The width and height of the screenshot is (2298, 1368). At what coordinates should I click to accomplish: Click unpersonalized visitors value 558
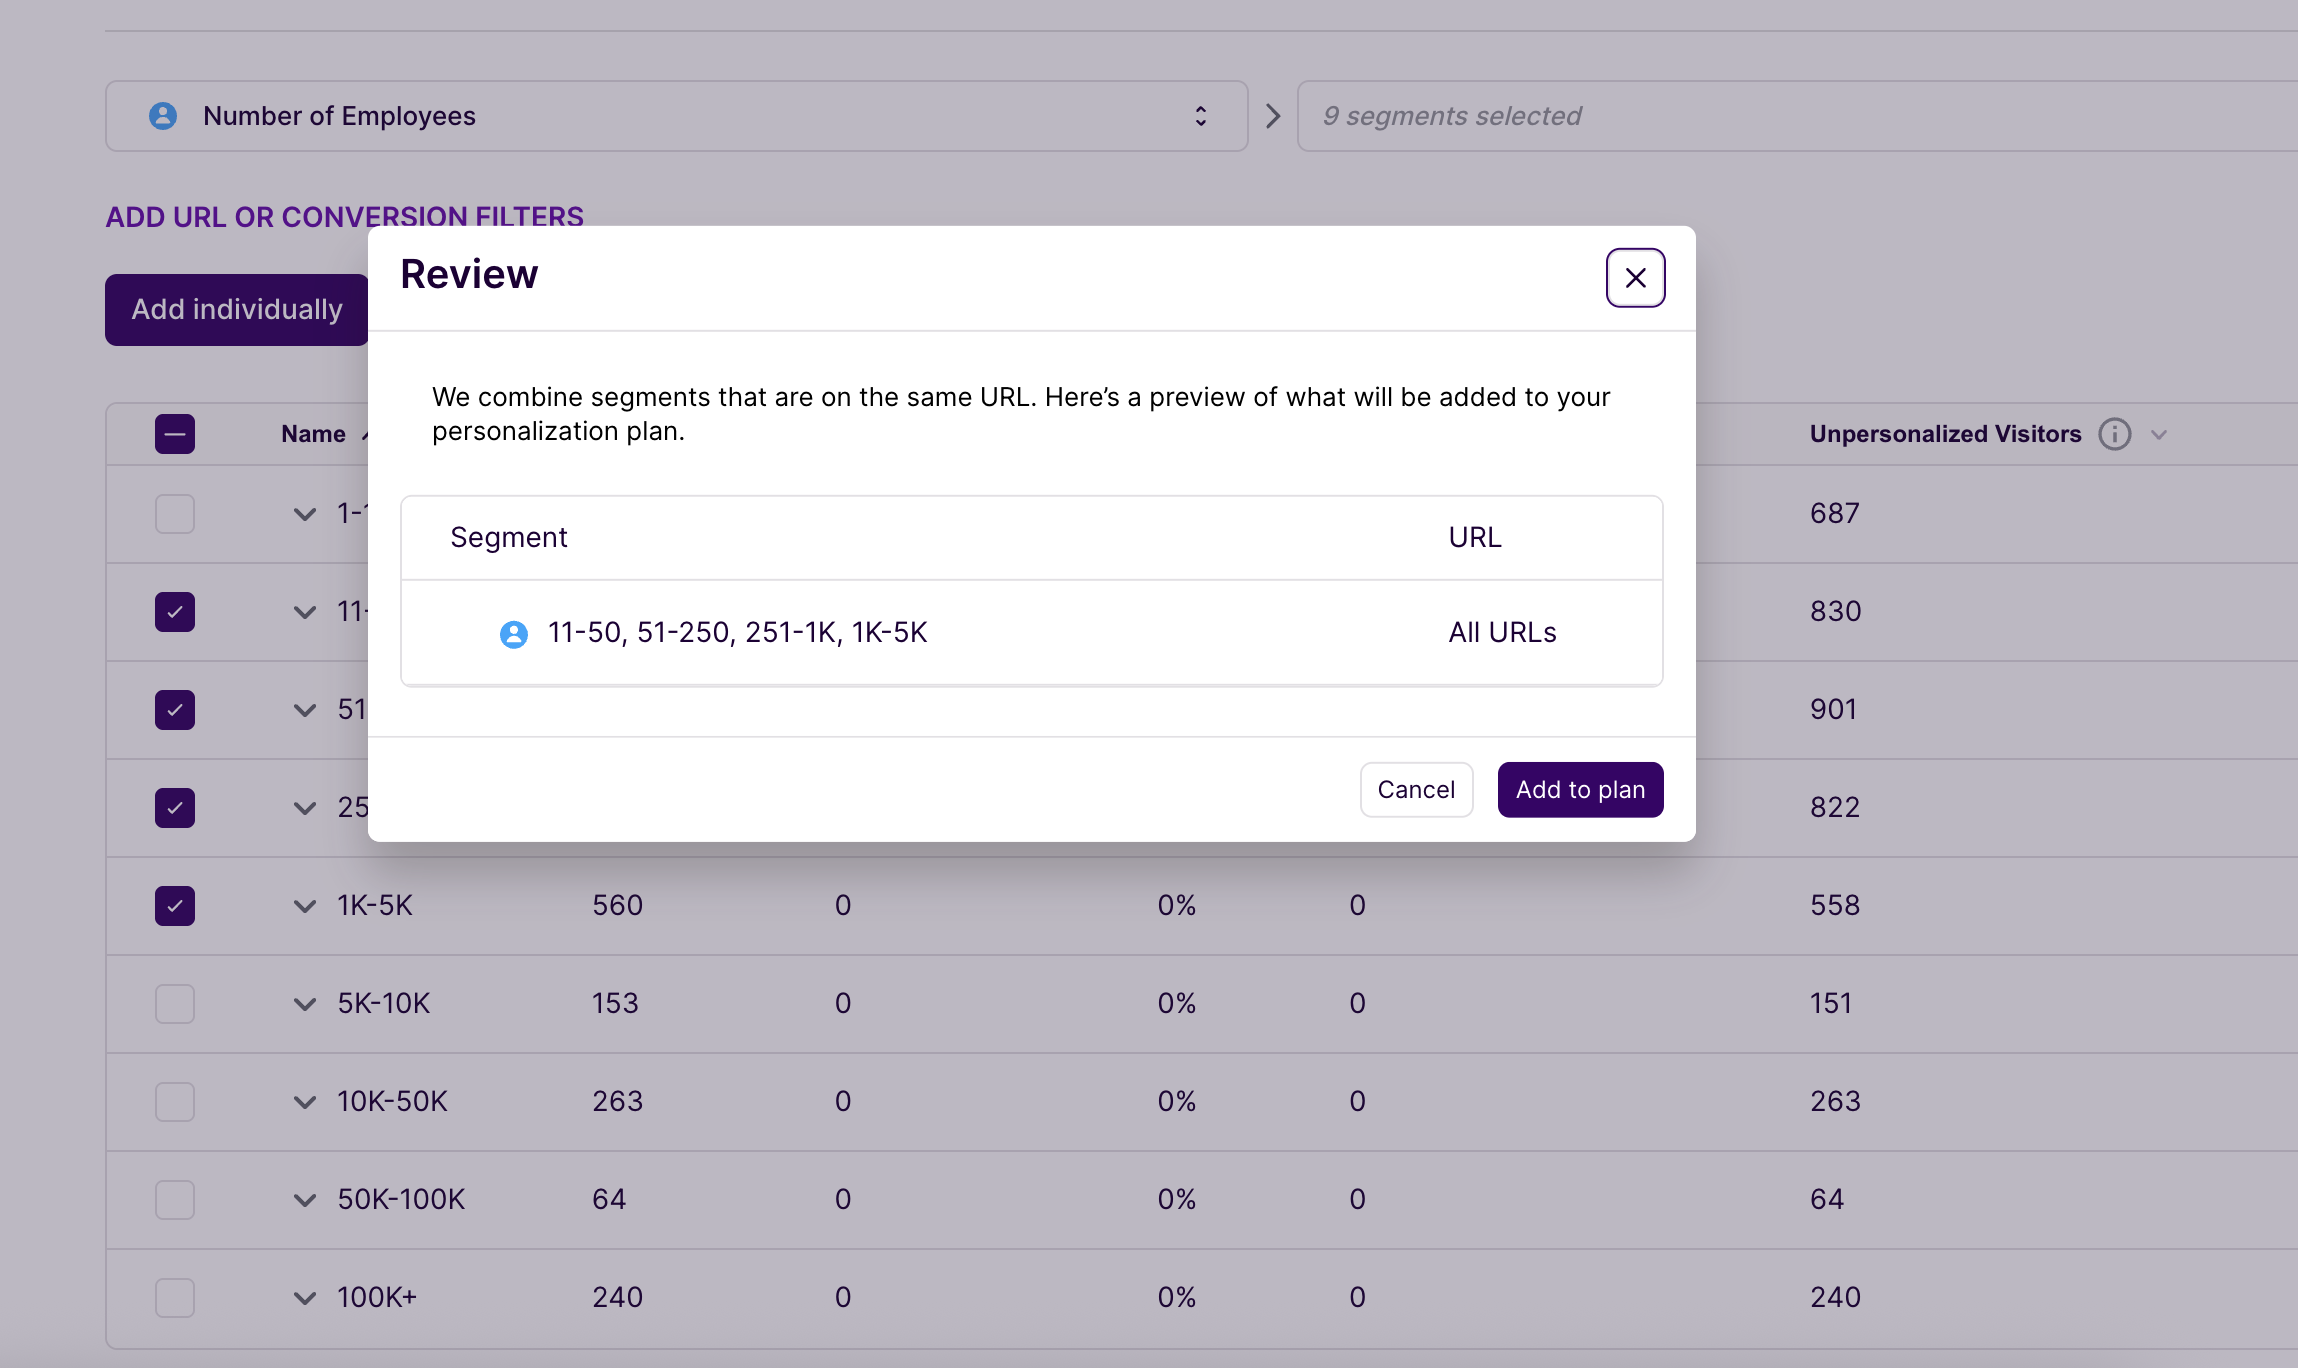coord(1835,906)
